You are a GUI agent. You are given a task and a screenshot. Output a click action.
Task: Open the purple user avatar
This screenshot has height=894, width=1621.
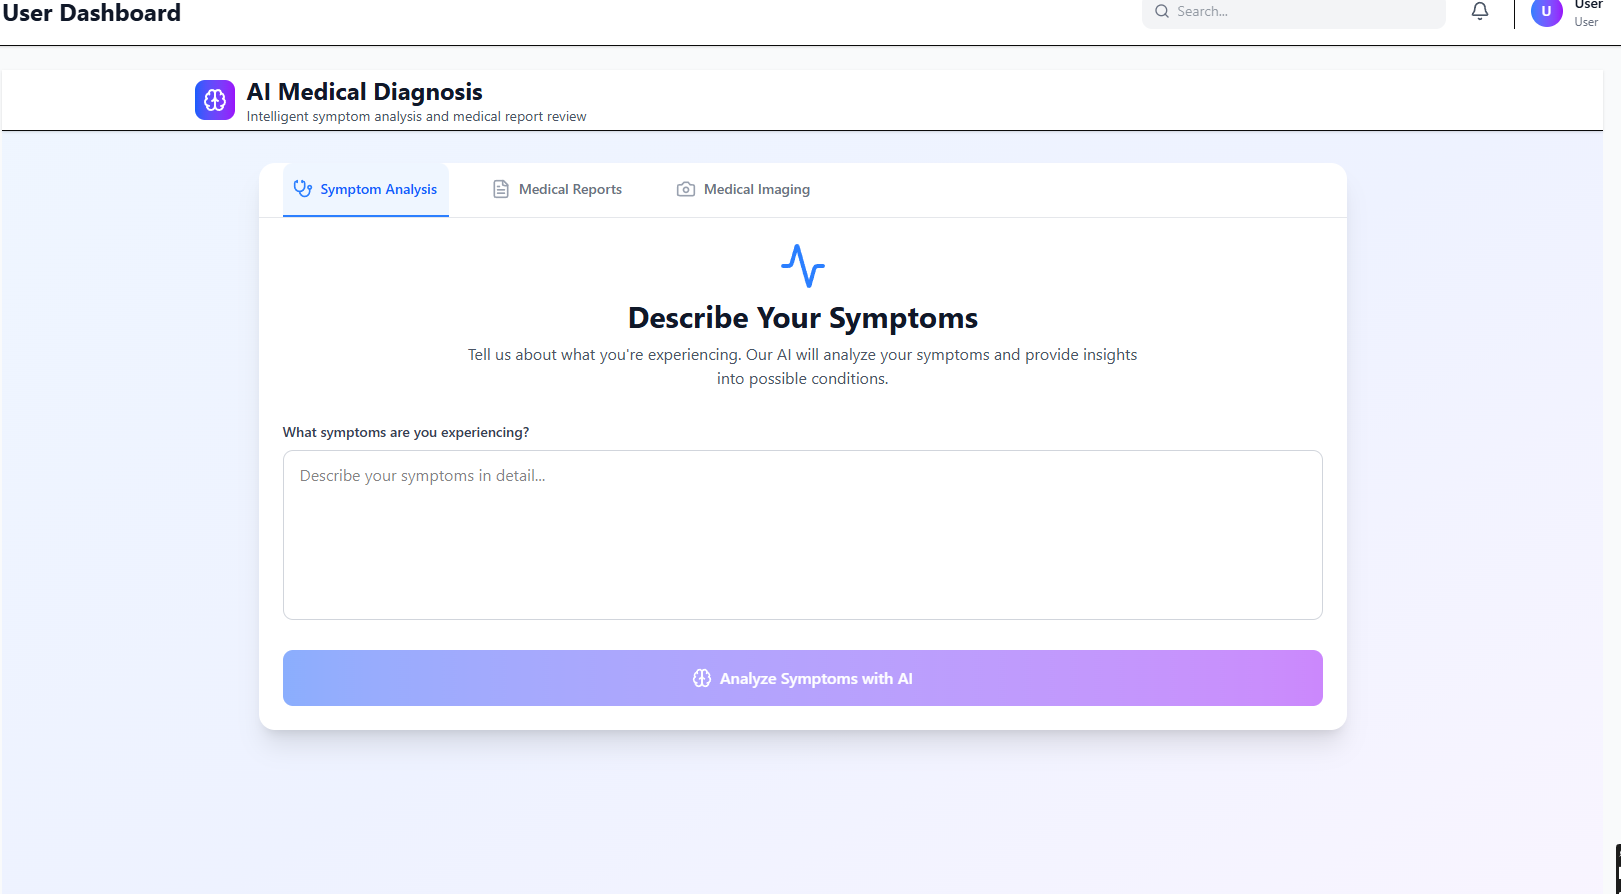(x=1546, y=12)
